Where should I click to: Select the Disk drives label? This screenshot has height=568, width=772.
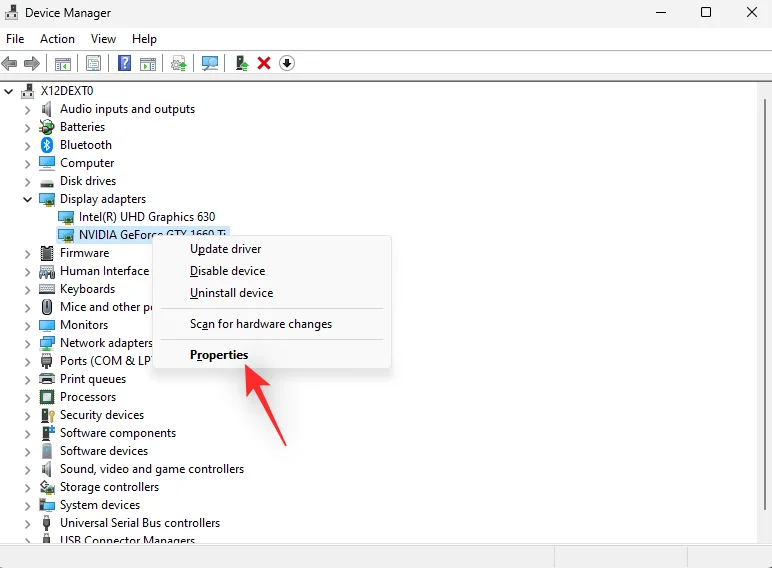[x=88, y=181]
